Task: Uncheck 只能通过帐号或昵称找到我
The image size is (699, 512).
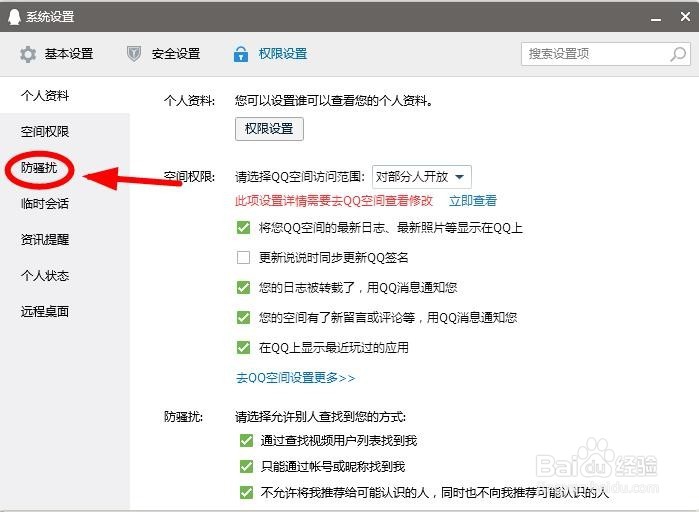Action: coord(246,467)
